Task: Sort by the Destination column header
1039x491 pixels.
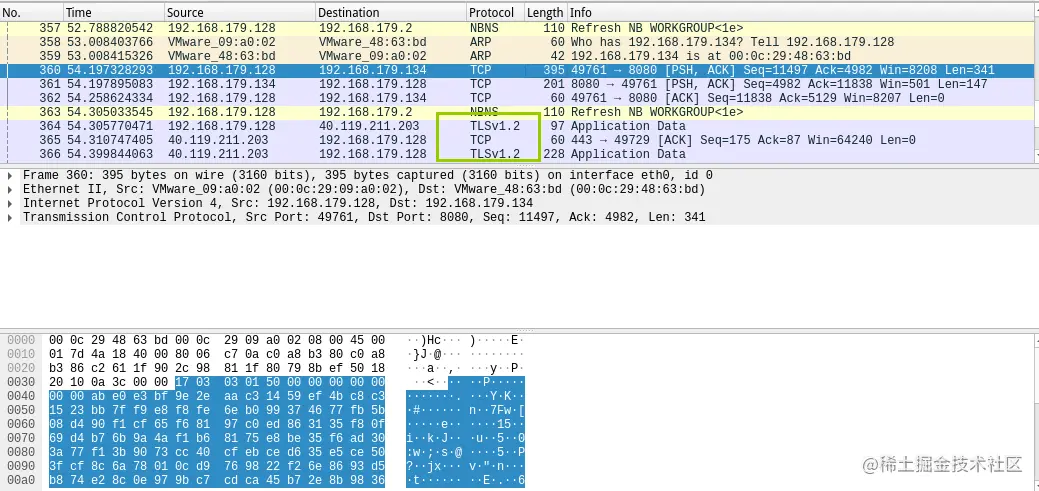Action: point(391,13)
